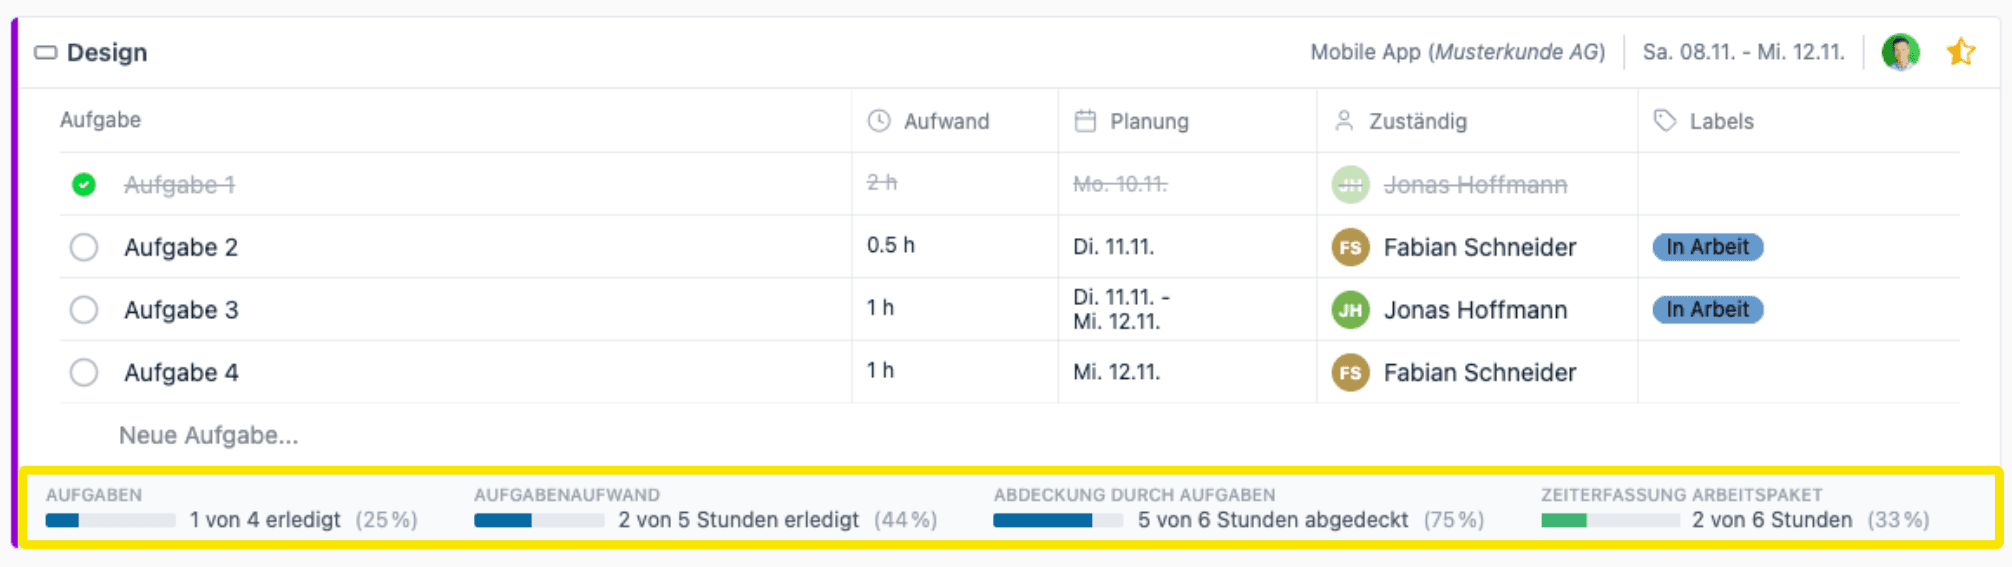This screenshot has width=2012, height=567.
Task: Open the Aufgabe 3 date range planning
Action: [x=1121, y=310]
